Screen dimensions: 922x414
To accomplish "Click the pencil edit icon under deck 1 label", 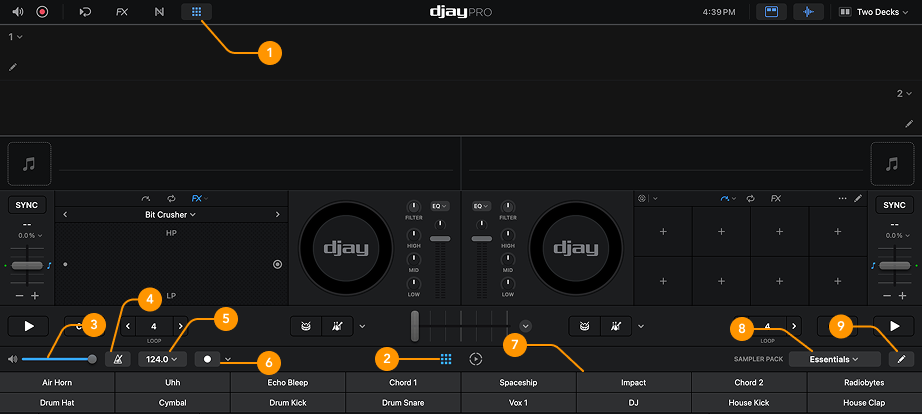I will pos(13,68).
